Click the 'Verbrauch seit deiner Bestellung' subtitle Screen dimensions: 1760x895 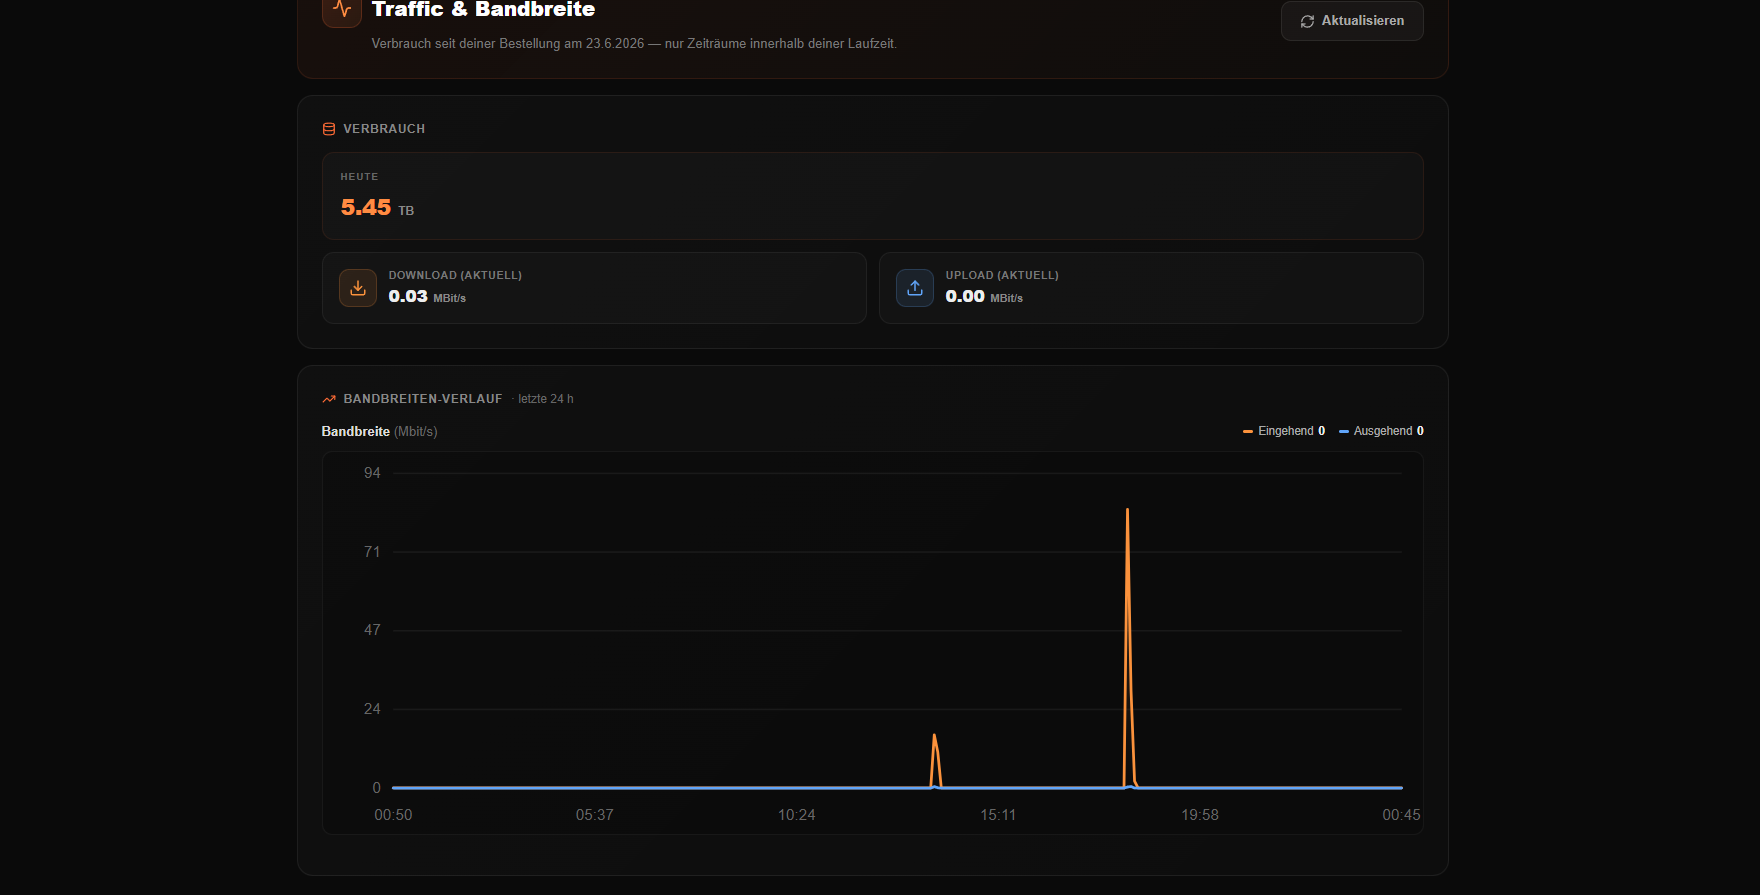pyautogui.click(x=634, y=44)
